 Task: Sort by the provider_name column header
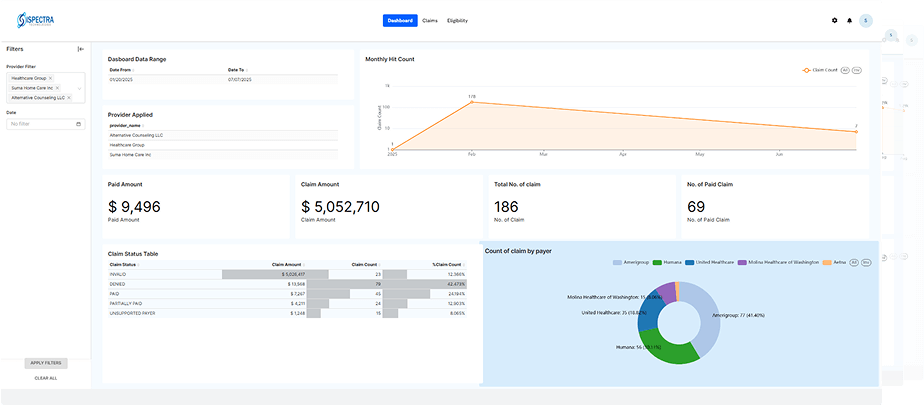pyautogui.click(x=123, y=125)
